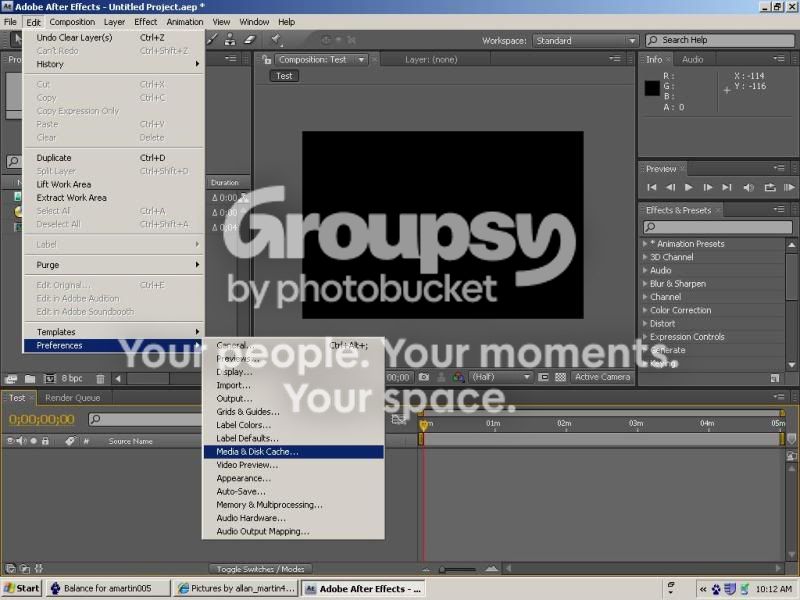Click the timecode 0;00;00;00 display
This screenshot has width=800, height=600.
(x=42, y=419)
